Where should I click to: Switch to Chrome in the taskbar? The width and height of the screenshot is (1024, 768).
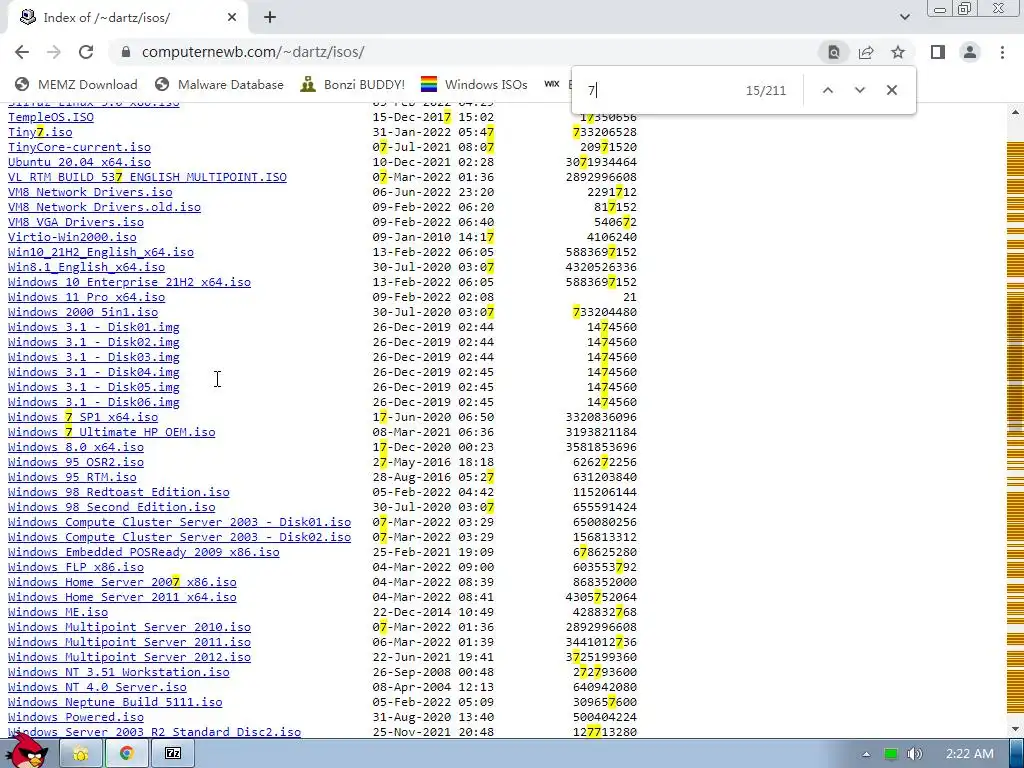pyautogui.click(x=127, y=754)
